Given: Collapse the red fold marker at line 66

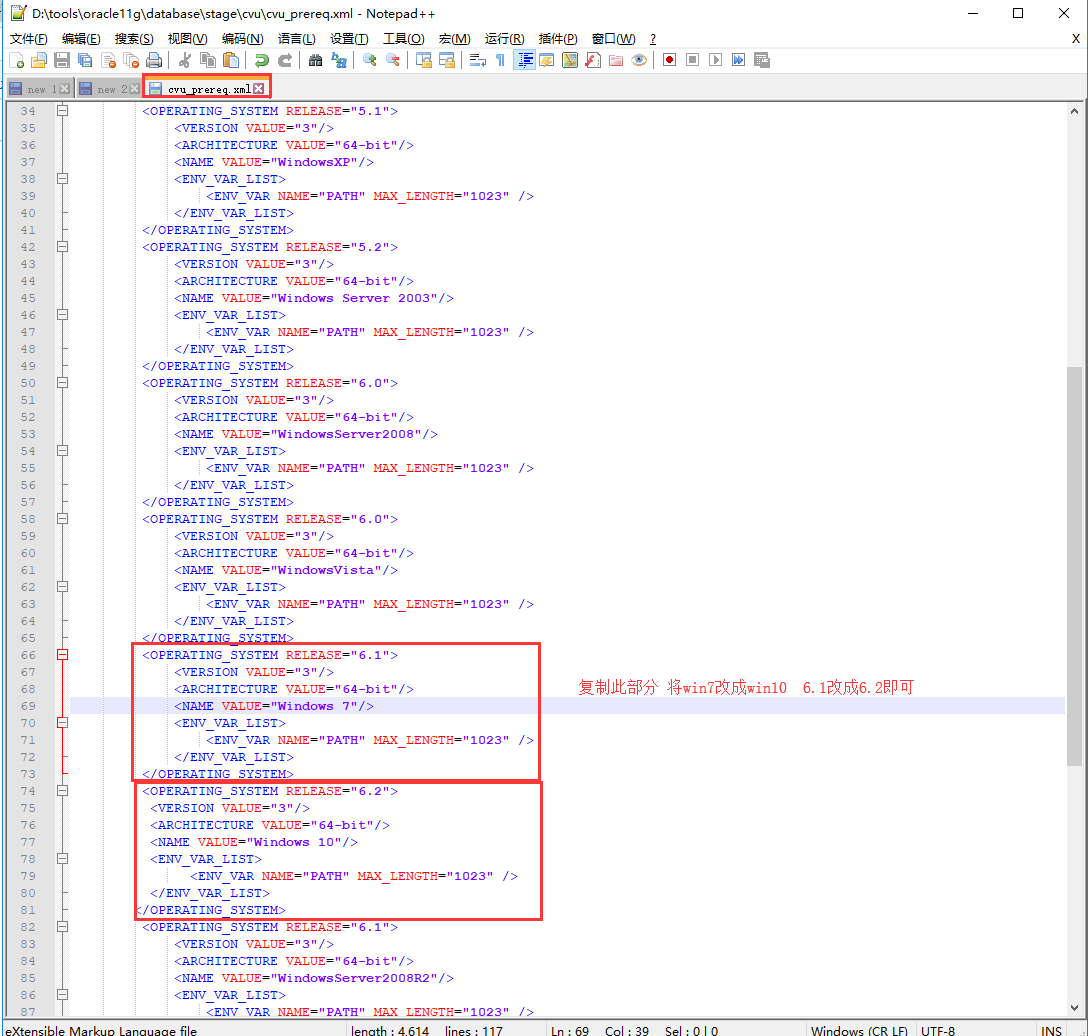Looking at the screenshot, I should [62, 654].
